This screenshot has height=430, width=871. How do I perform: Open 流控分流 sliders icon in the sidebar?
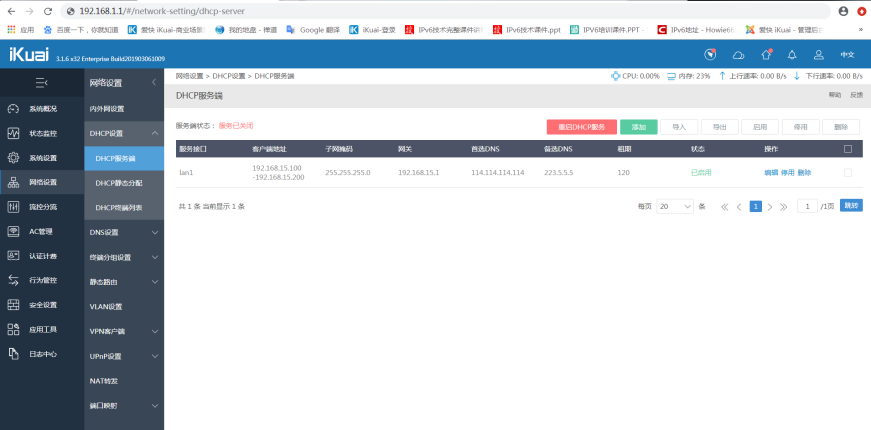pos(13,207)
